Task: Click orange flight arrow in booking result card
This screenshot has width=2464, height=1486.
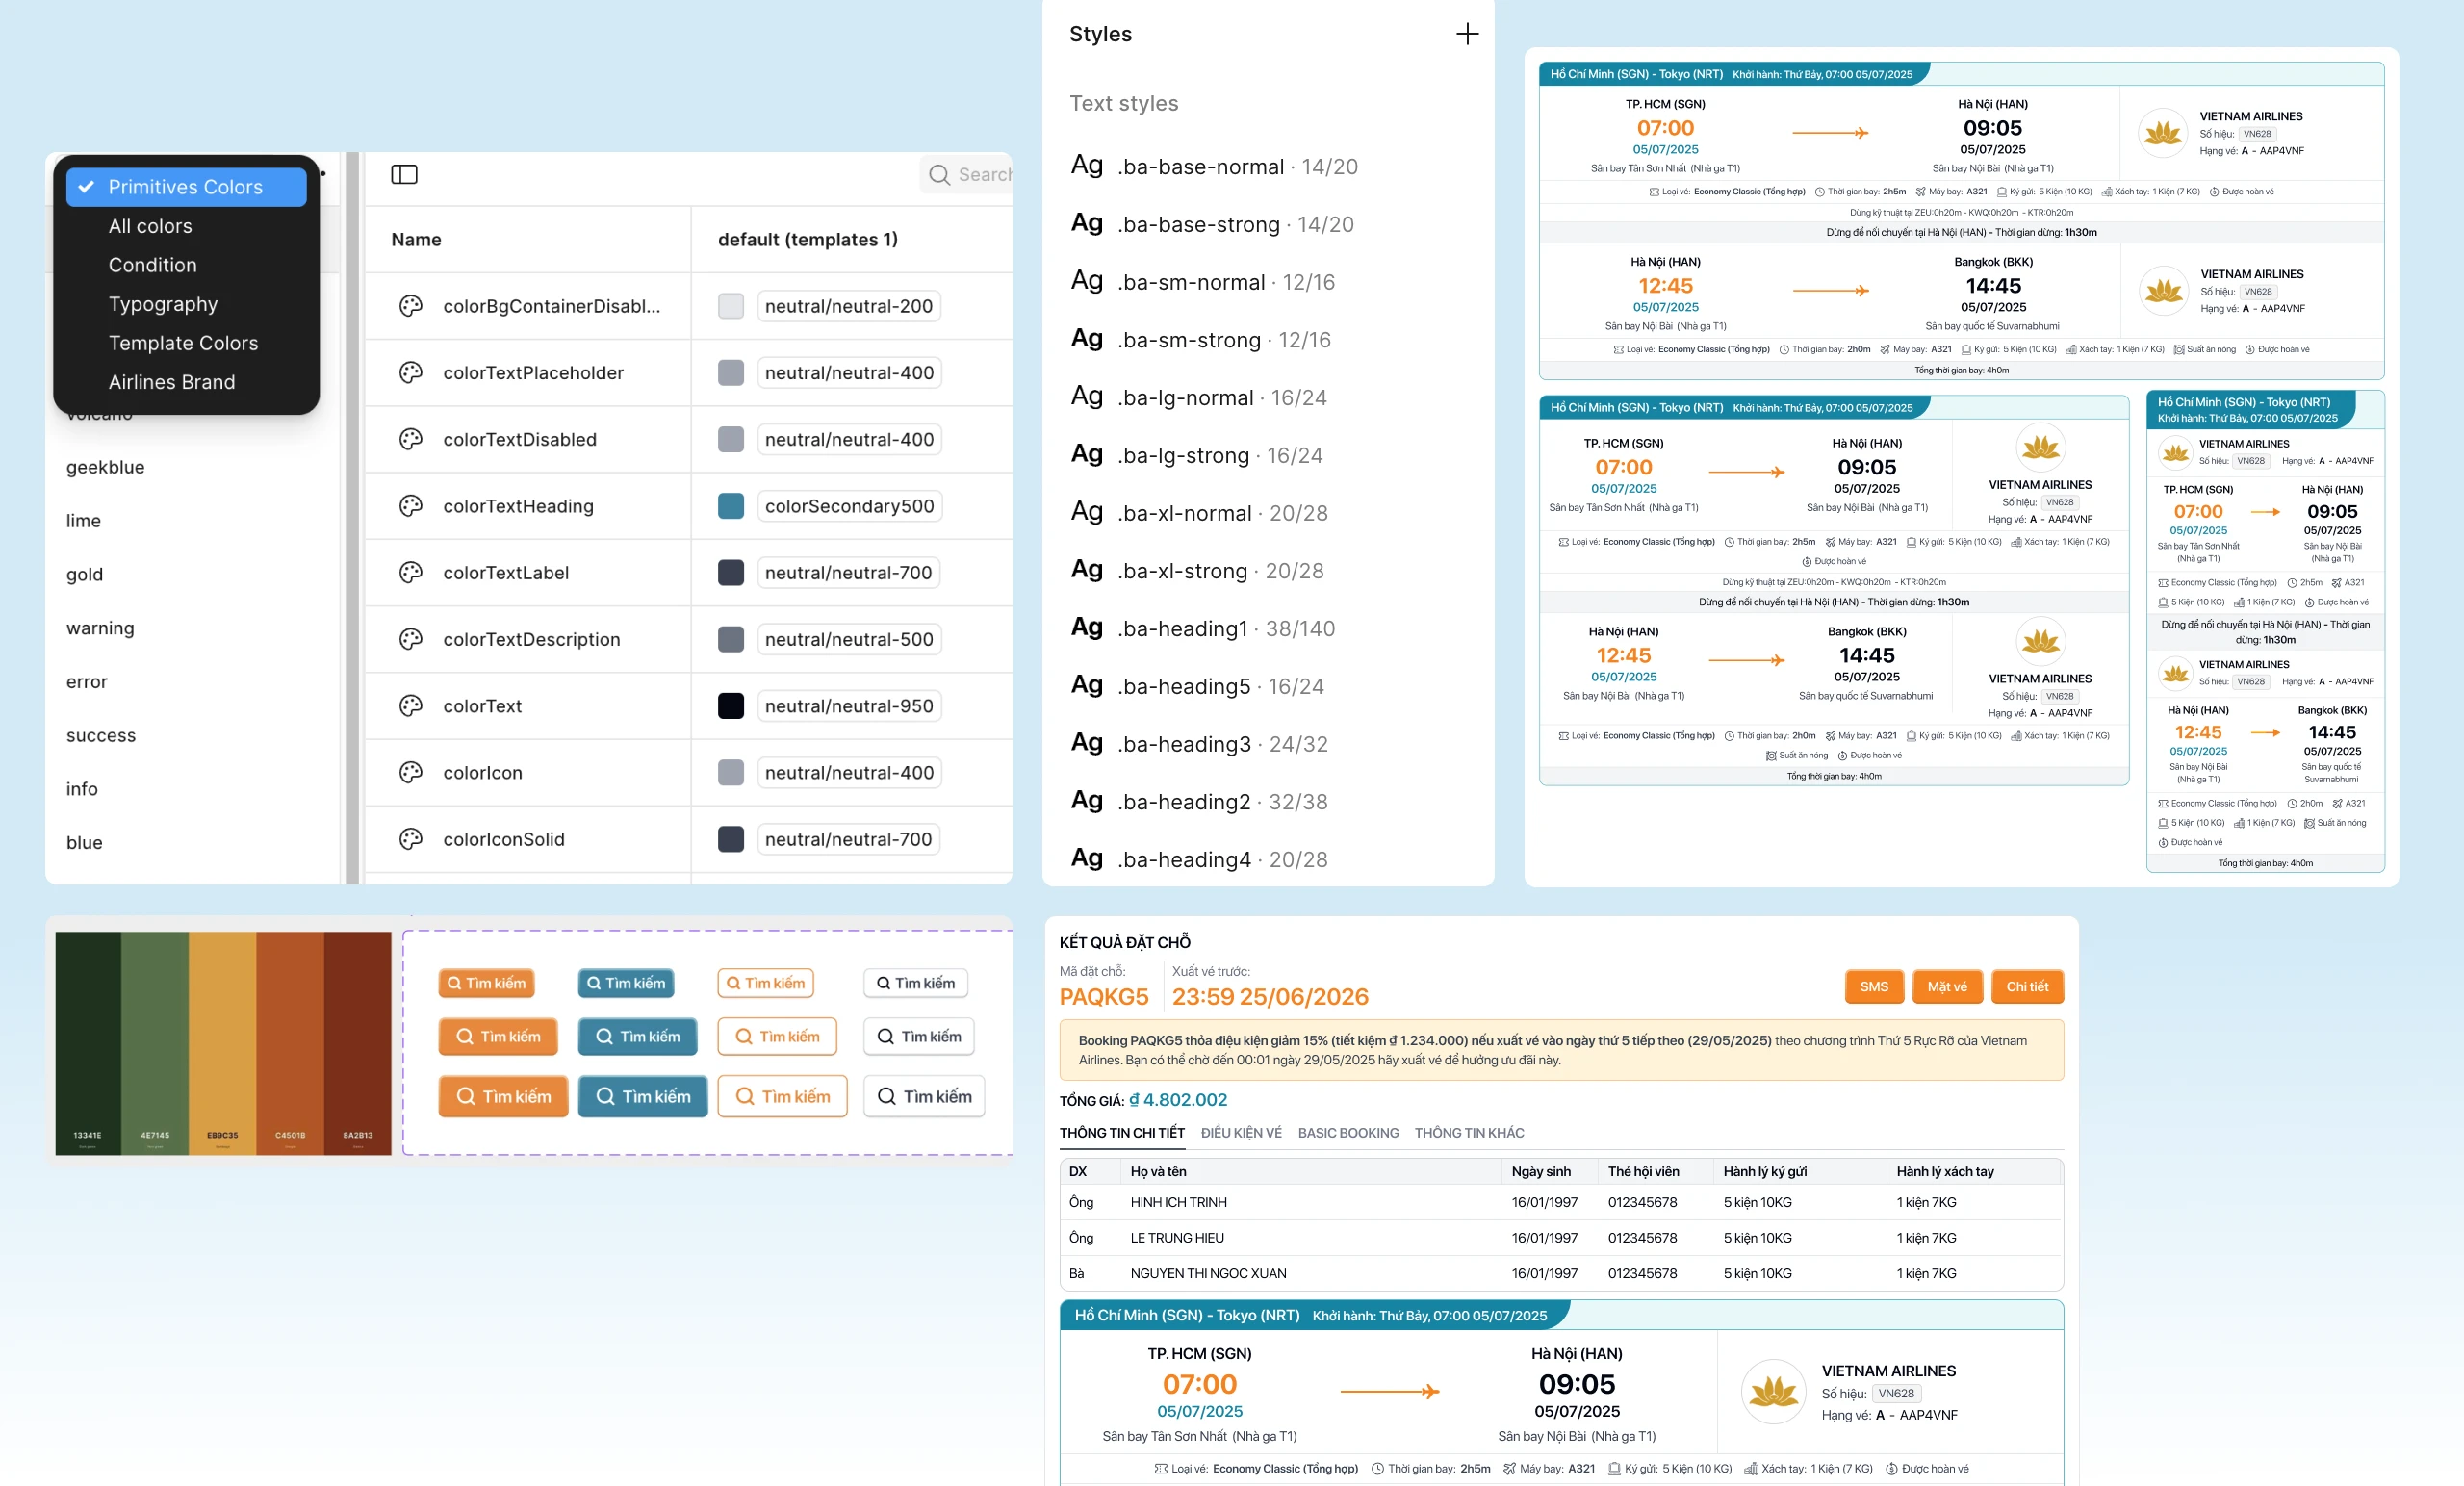Action: click(1389, 1391)
